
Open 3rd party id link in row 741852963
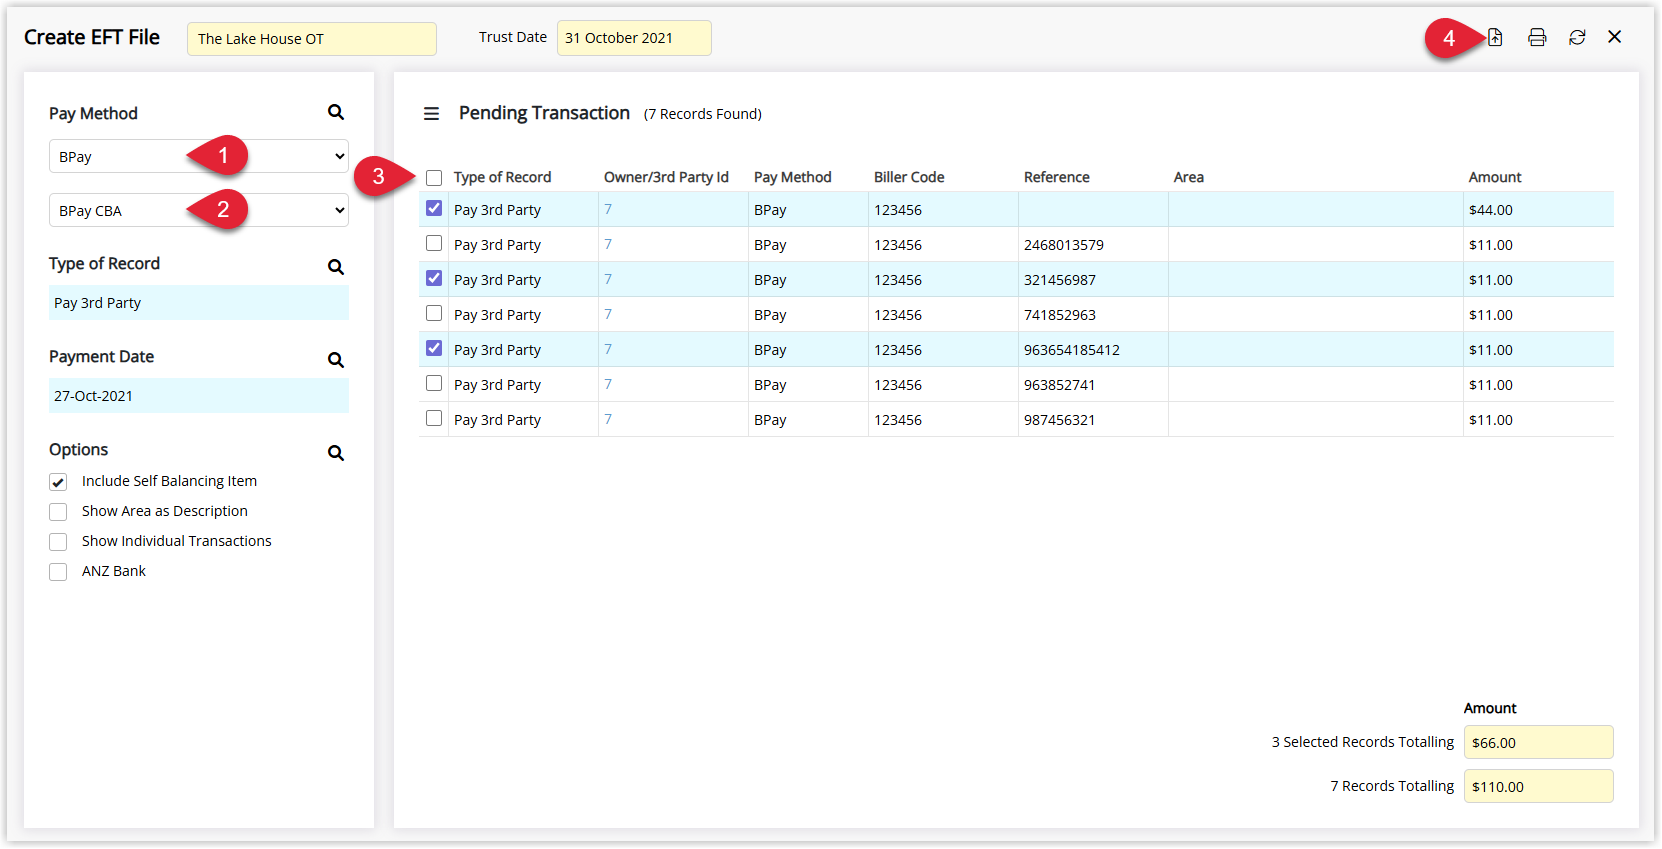click(608, 314)
